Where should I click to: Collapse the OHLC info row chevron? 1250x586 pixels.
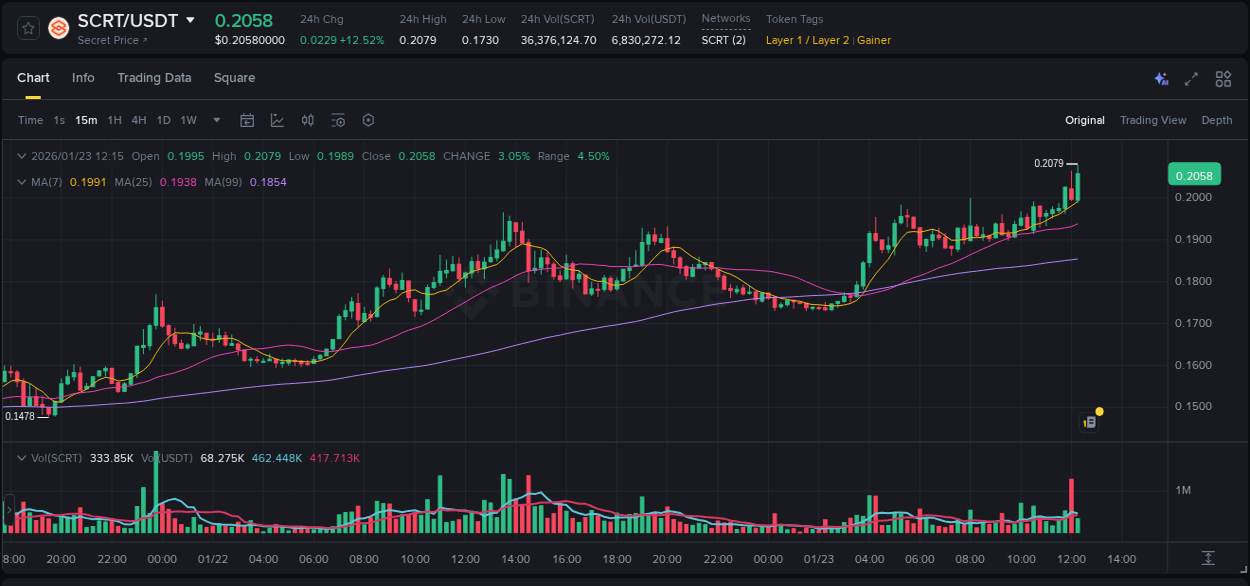(x=22, y=156)
